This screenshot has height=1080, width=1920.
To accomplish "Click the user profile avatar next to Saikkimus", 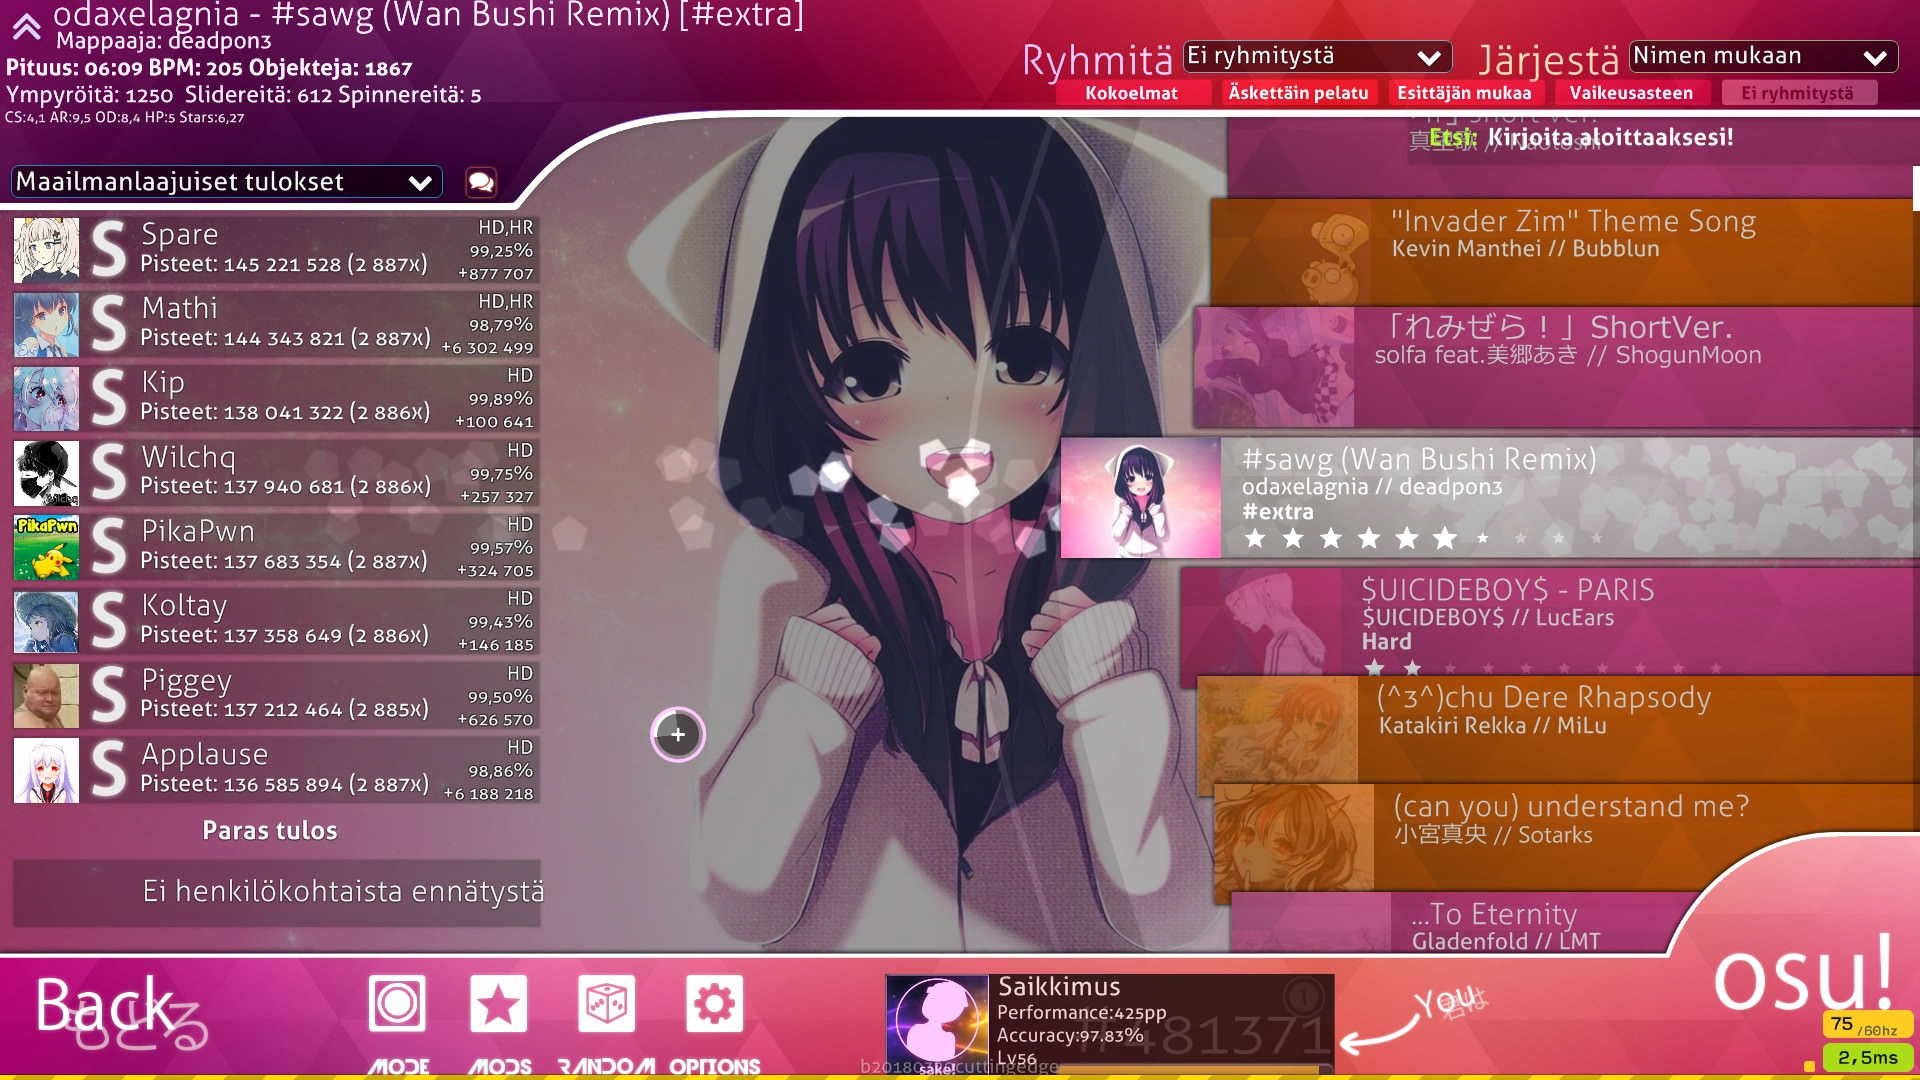I will pyautogui.click(x=937, y=1022).
